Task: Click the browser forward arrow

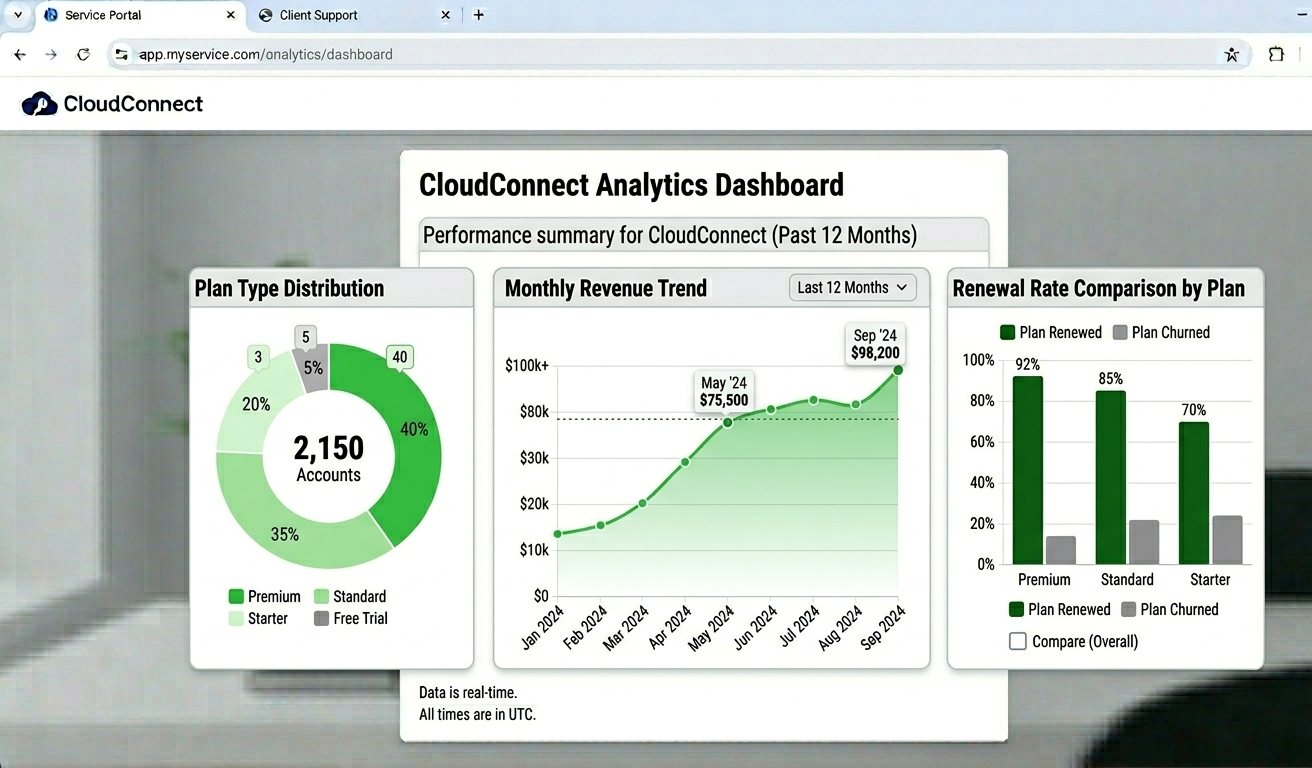Action: (x=51, y=55)
